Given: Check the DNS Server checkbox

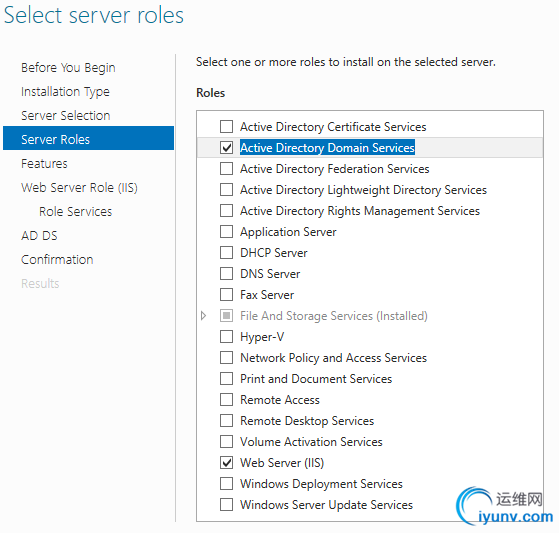Looking at the screenshot, I should [226, 274].
